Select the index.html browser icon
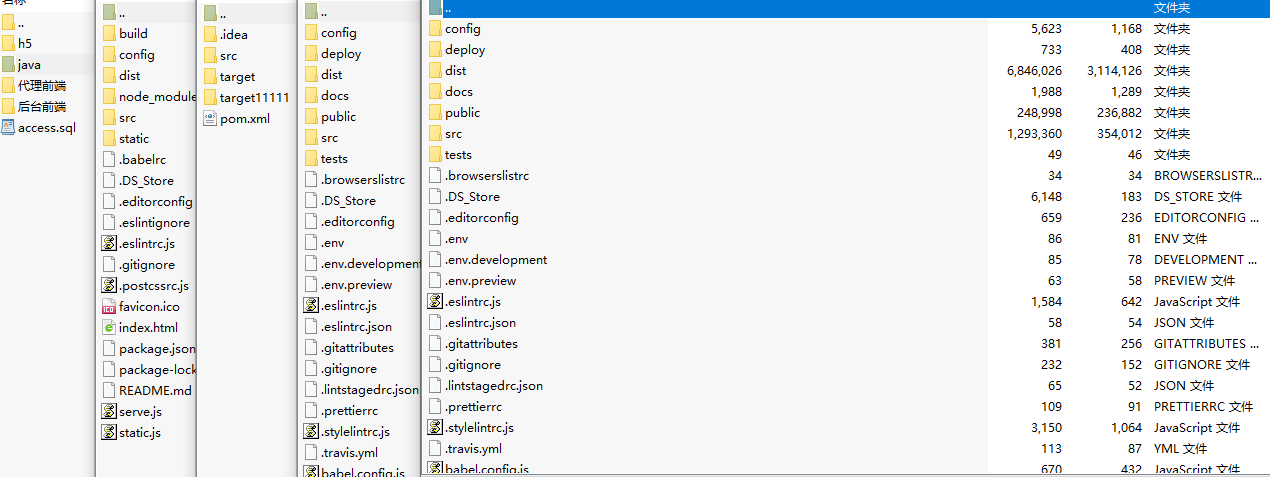The width and height of the screenshot is (1270, 477). [109, 328]
